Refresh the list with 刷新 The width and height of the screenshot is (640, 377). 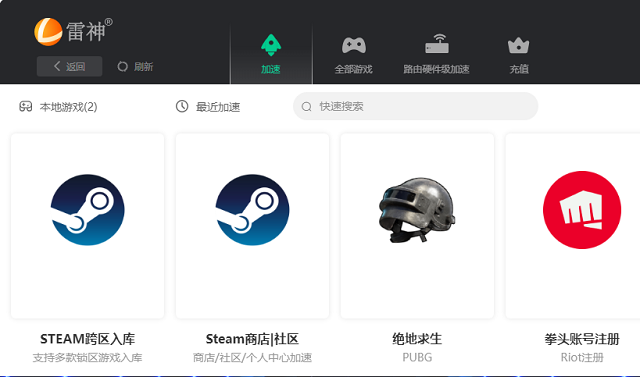(x=135, y=66)
